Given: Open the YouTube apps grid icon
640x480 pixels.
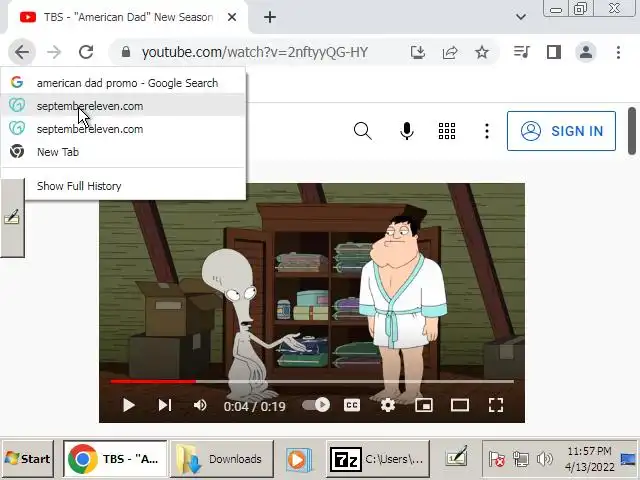Looking at the screenshot, I should 447,131.
